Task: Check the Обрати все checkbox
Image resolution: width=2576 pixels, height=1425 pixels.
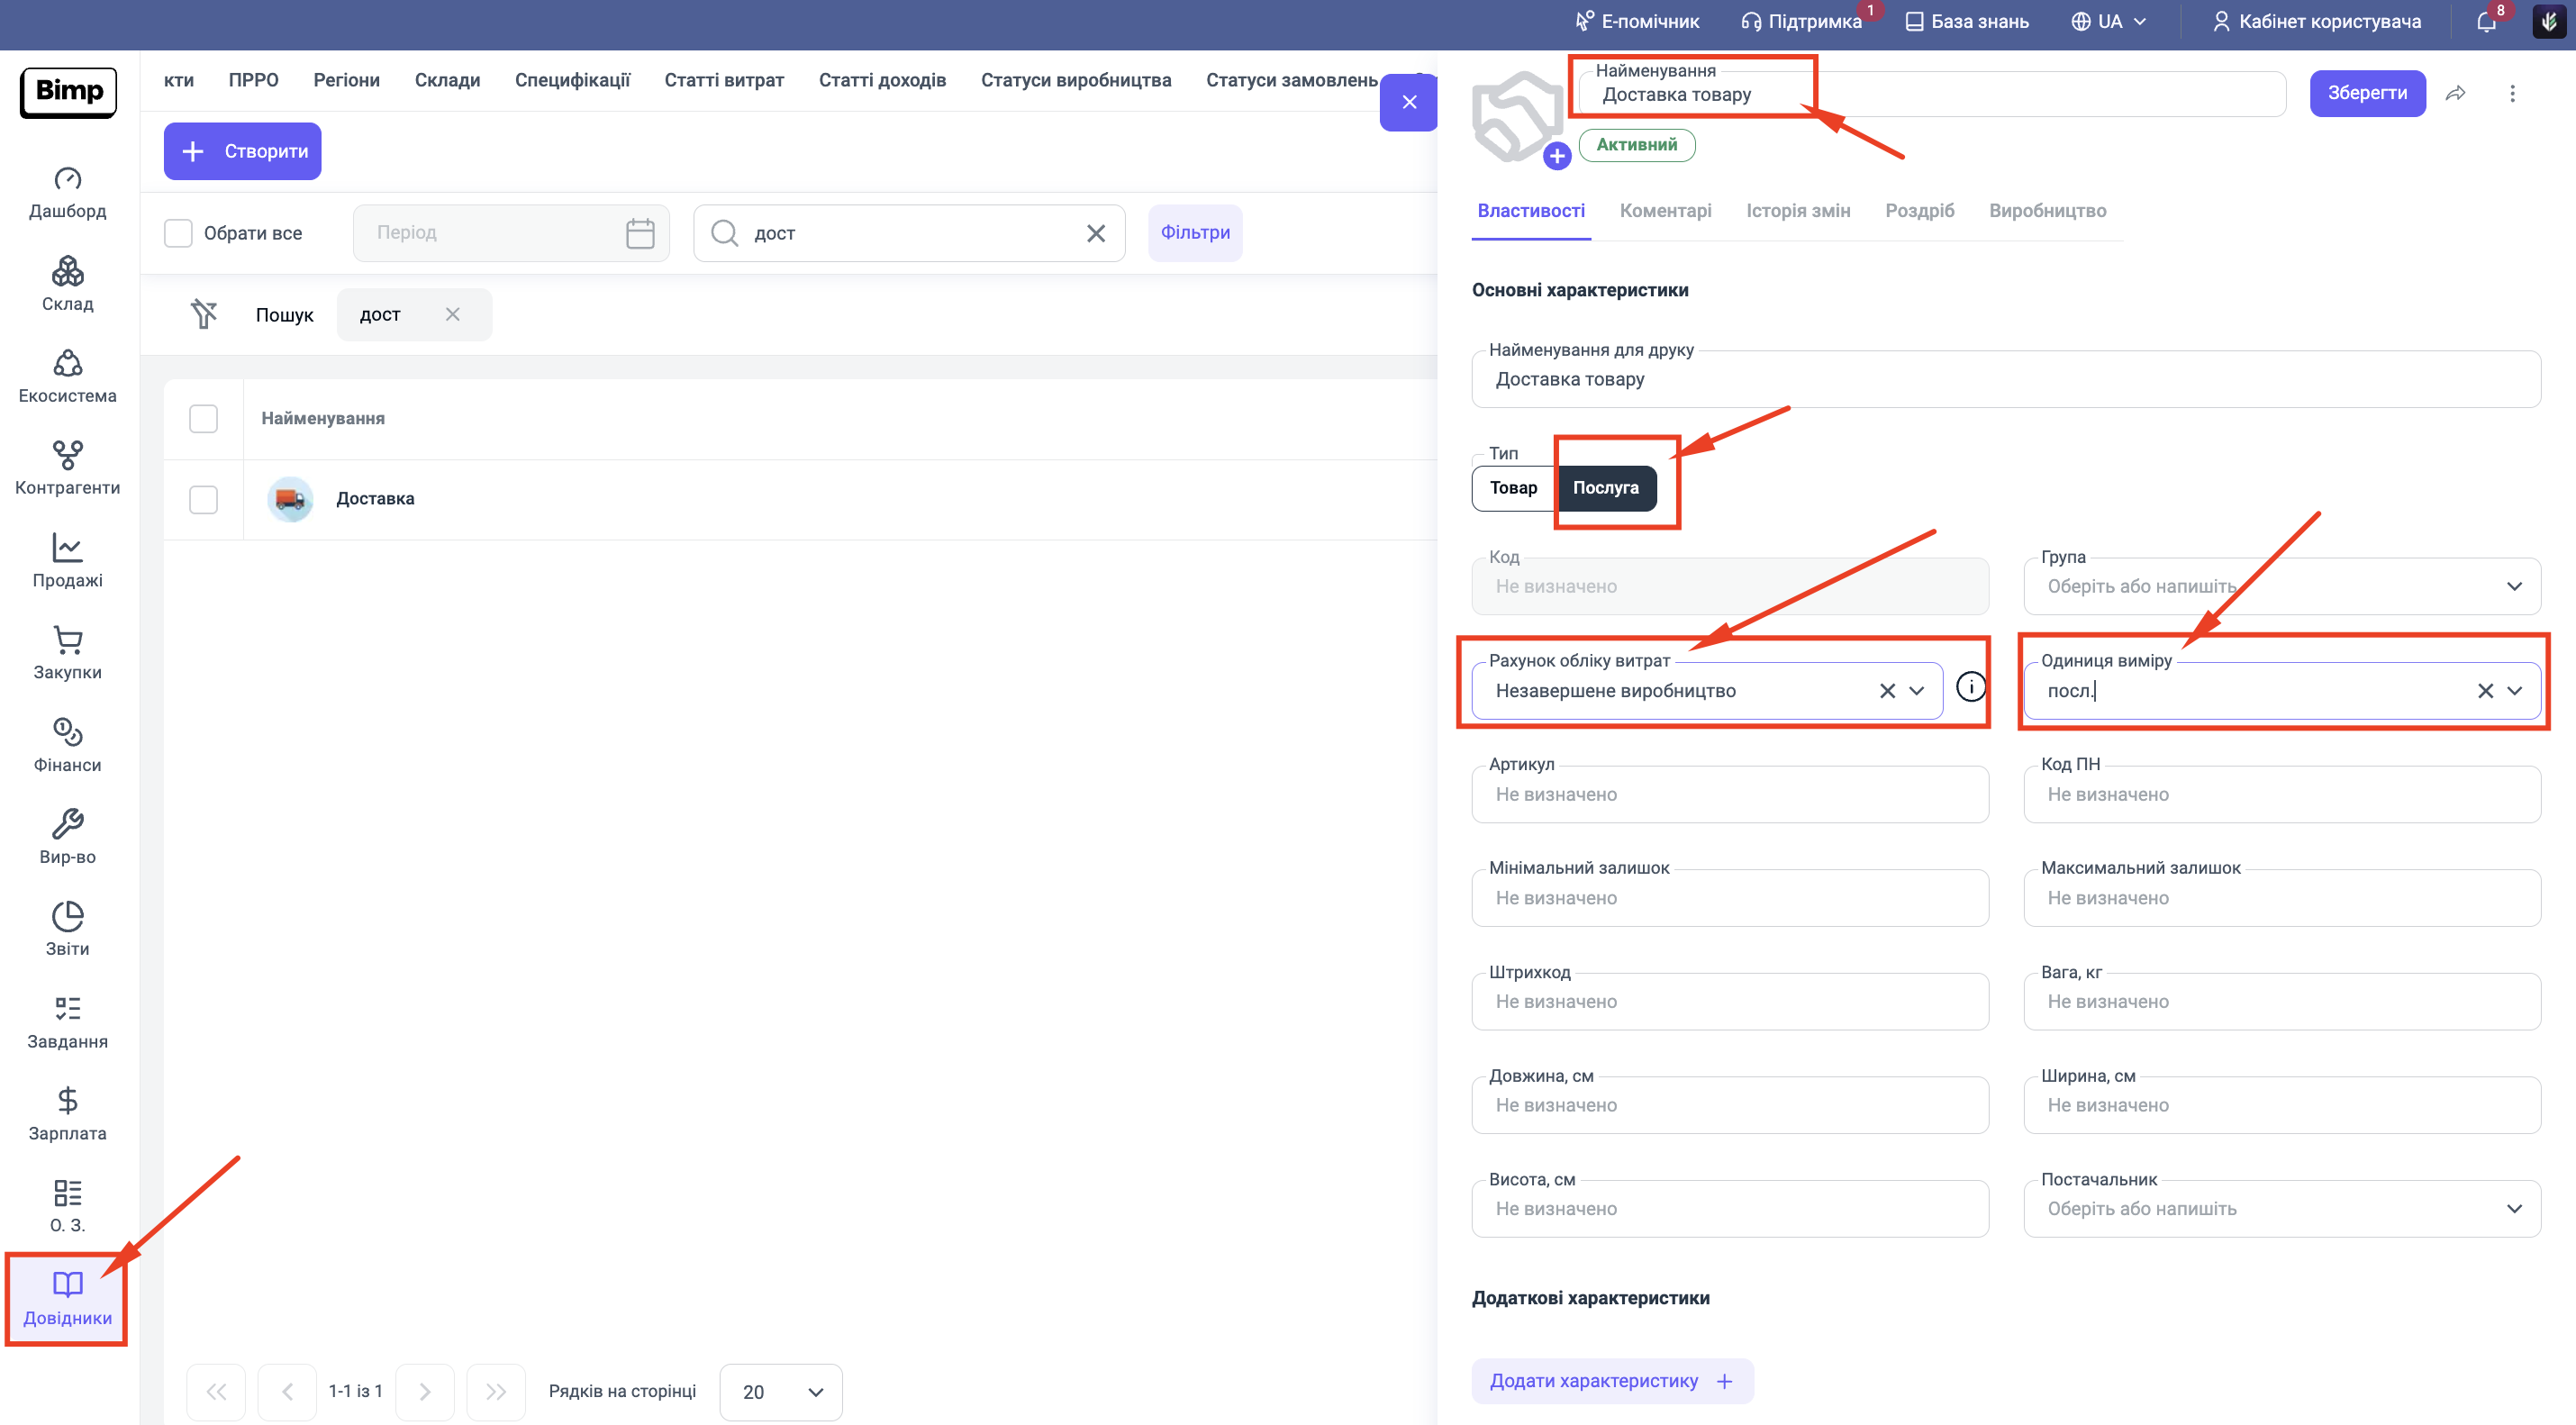Action: click(x=178, y=233)
